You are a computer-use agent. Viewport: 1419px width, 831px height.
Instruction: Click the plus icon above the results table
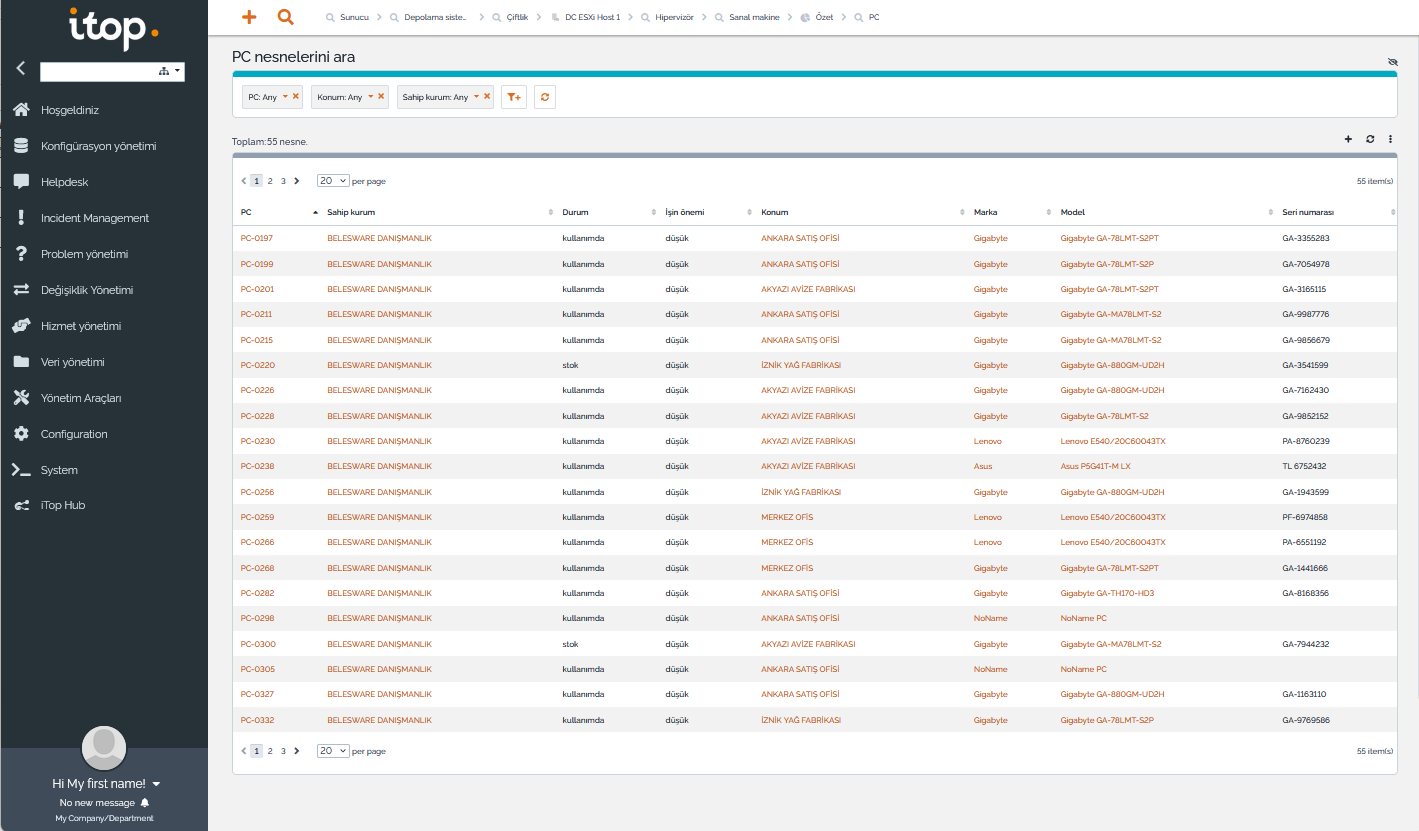(x=1348, y=139)
